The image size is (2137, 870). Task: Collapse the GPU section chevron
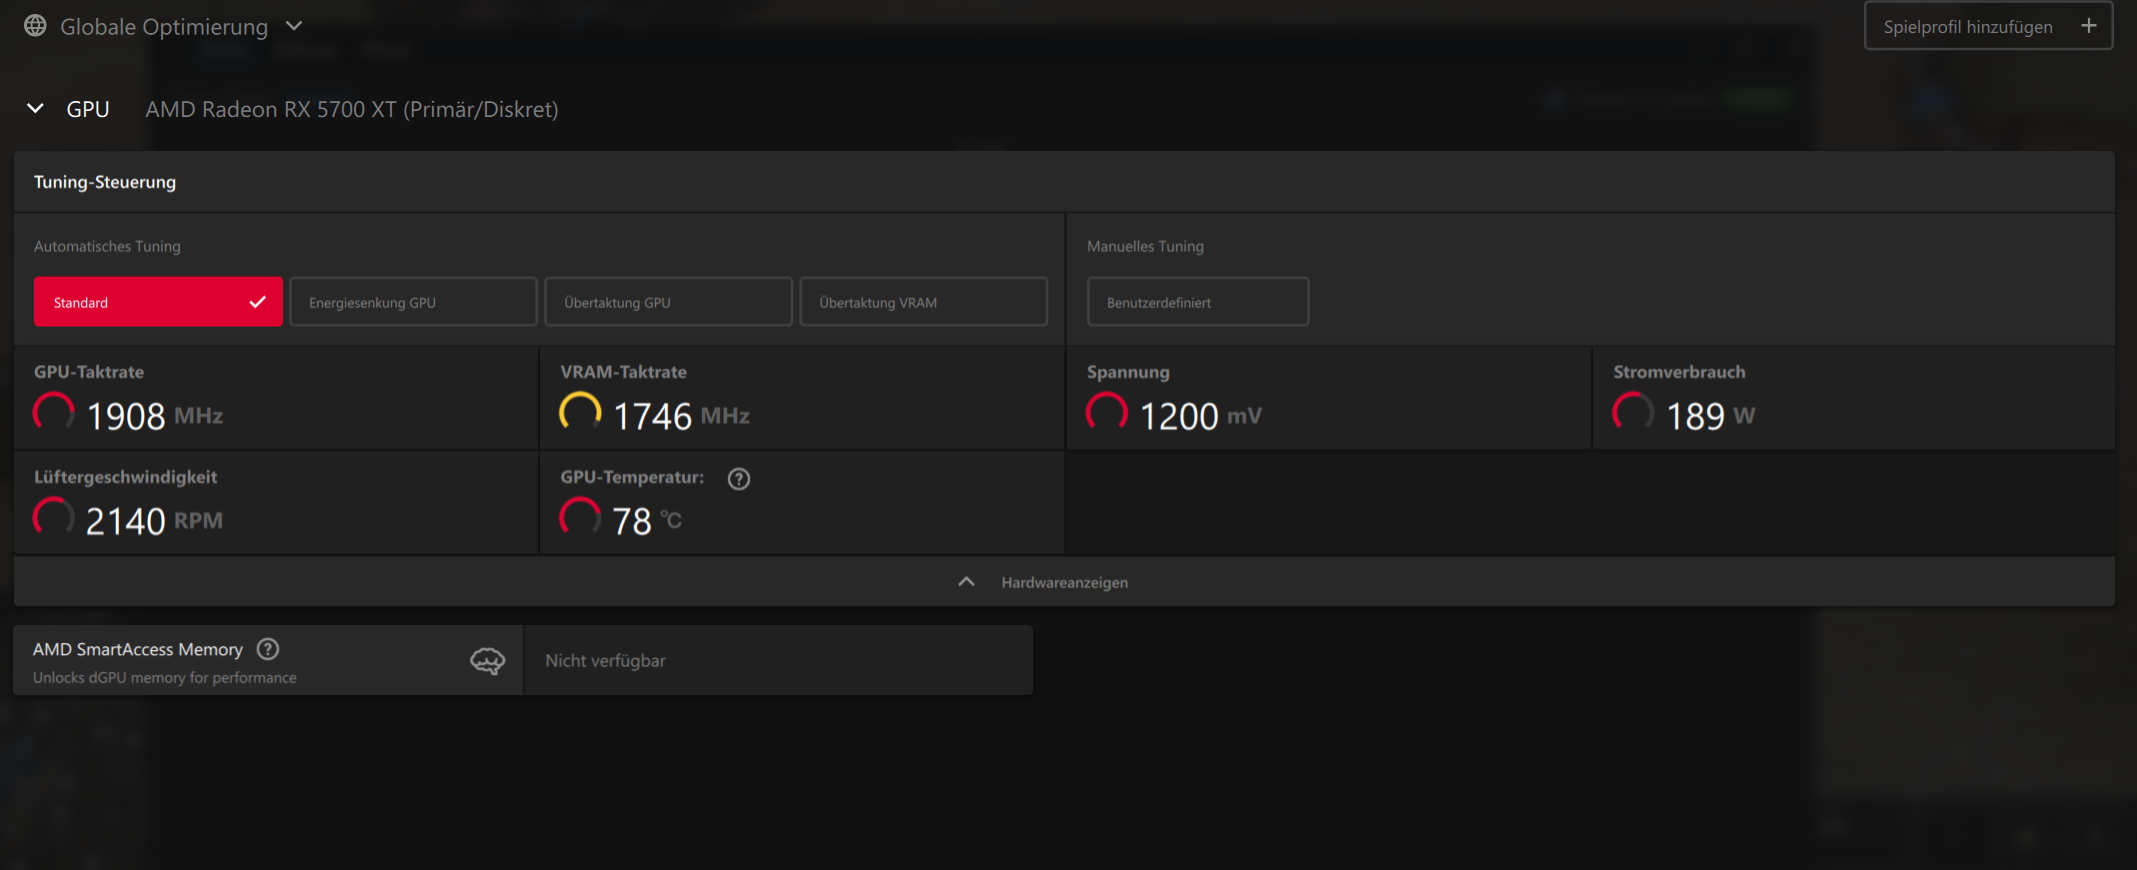click(x=35, y=108)
